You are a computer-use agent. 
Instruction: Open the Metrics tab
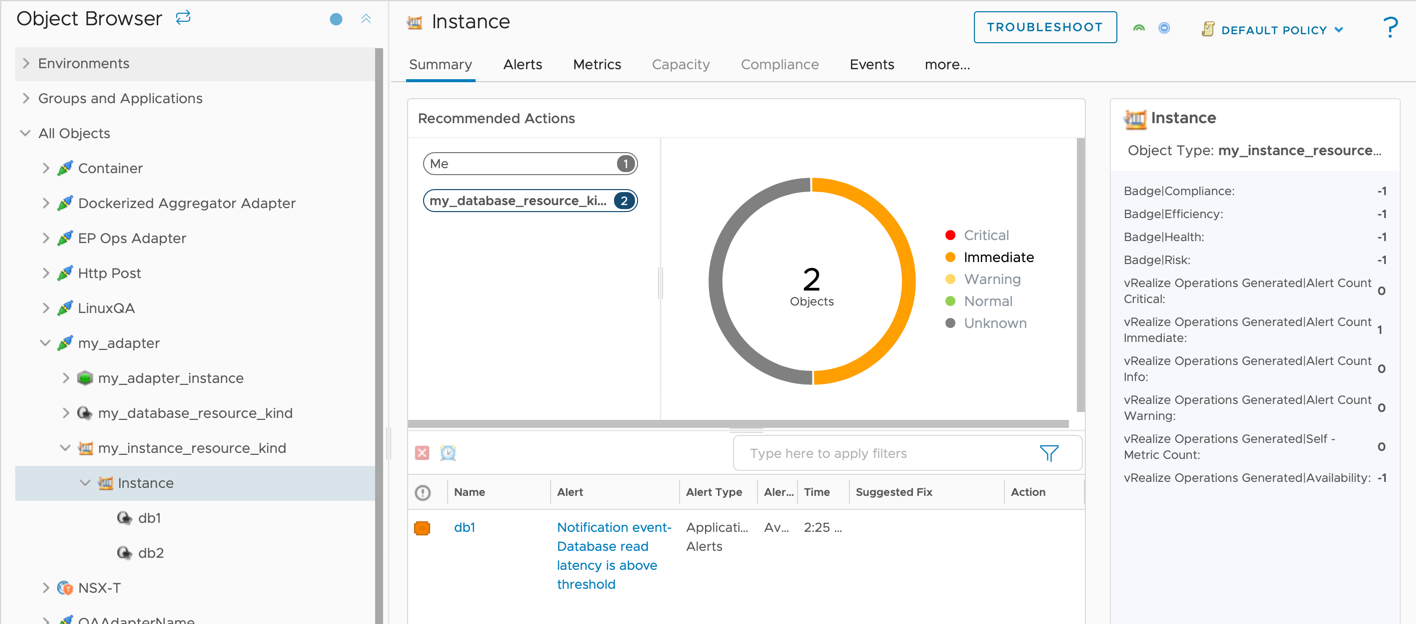tap(597, 64)
